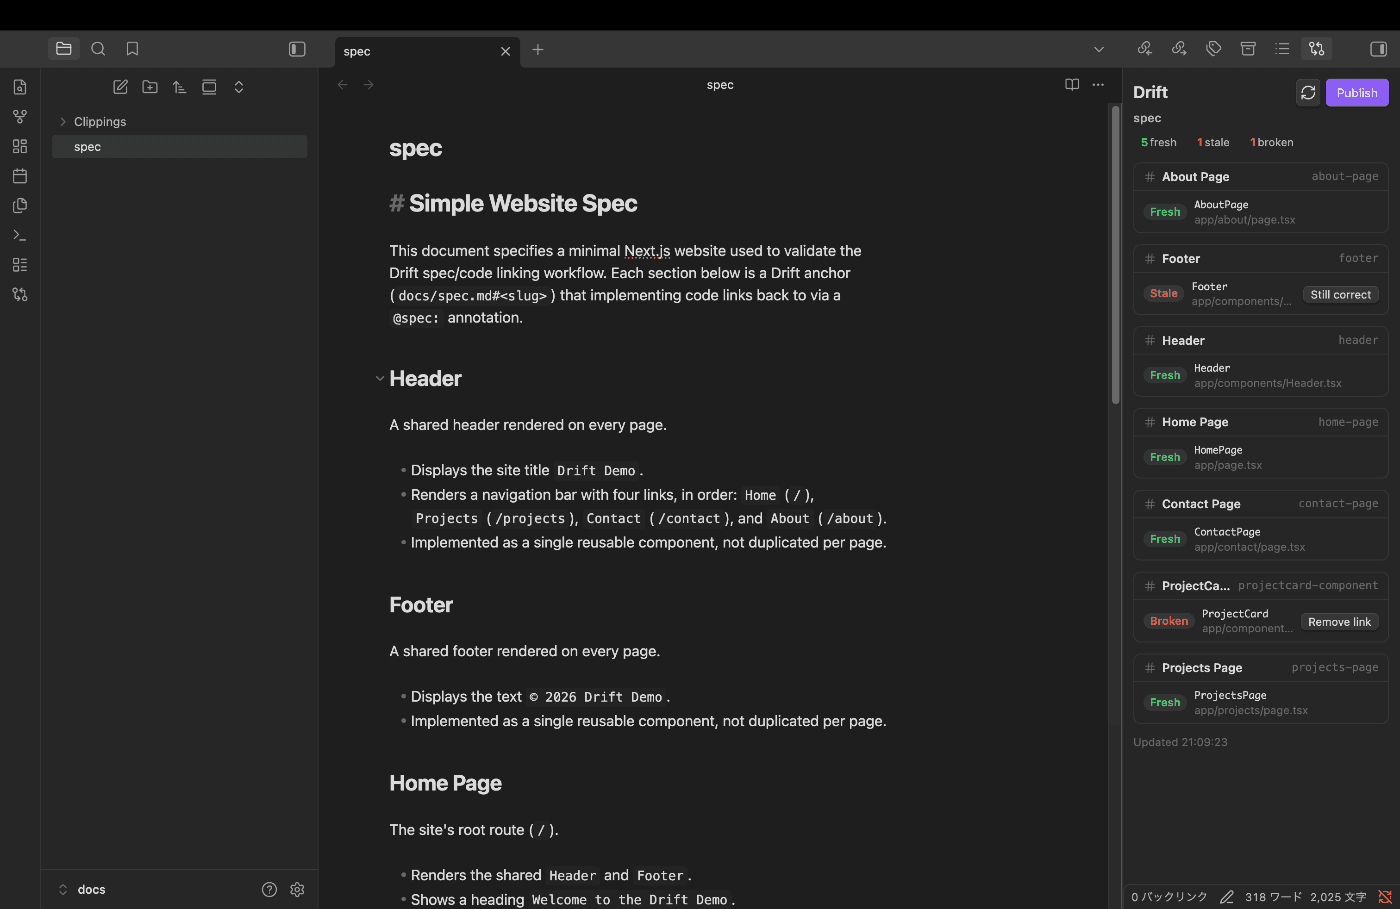Screen dimensions: 1400x909
Task: Toggle the left sidebar panel
Action: click(297, 49)
